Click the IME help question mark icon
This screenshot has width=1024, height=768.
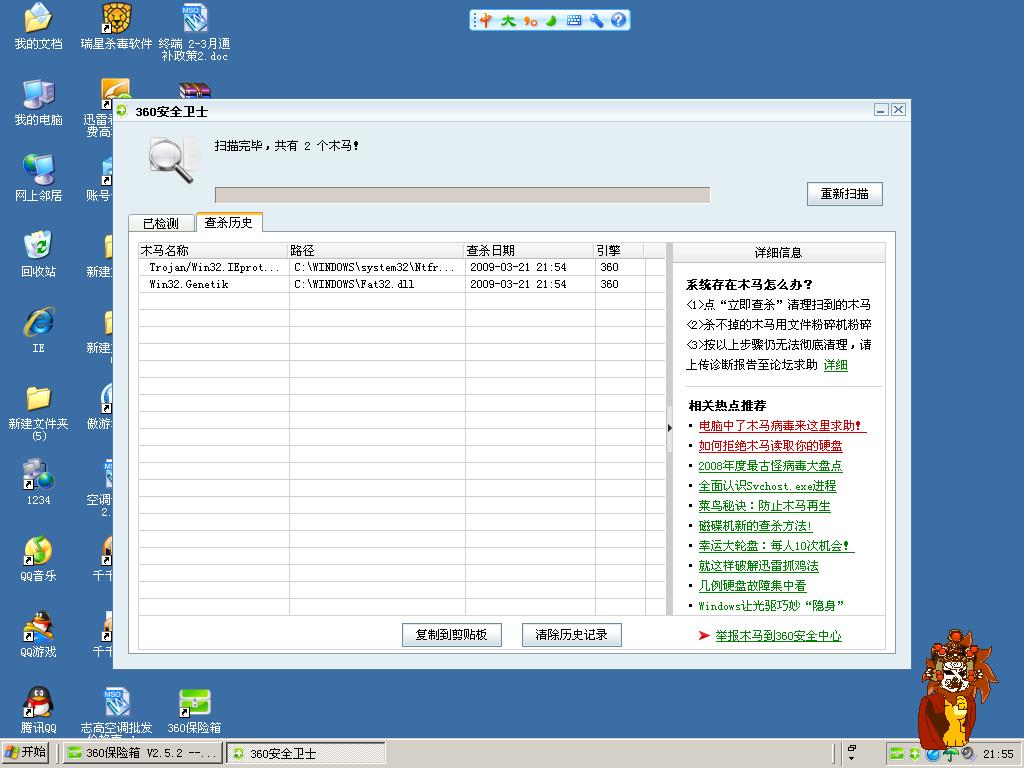[x=618, y=20]
